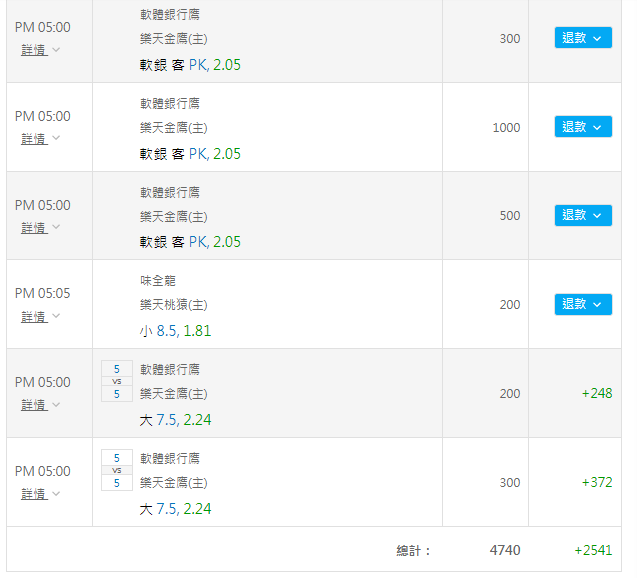Click the 味全龍 team name
The image size is (637, 578).
[158, 281]
